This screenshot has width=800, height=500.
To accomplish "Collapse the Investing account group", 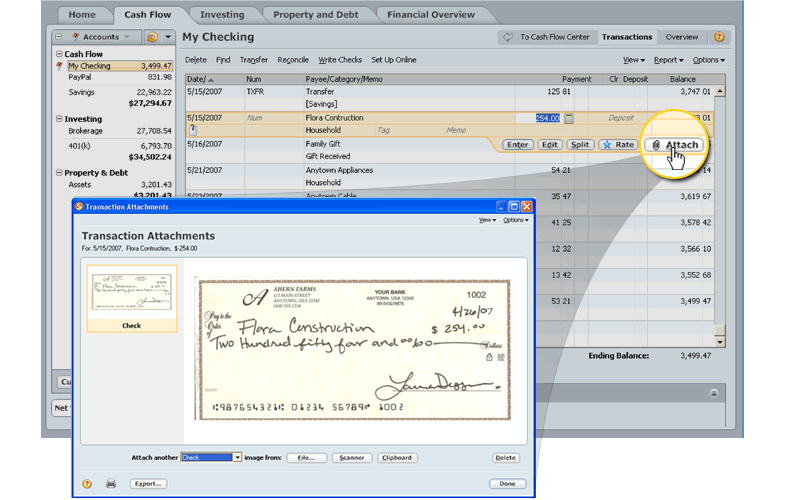I will point(60,119).
